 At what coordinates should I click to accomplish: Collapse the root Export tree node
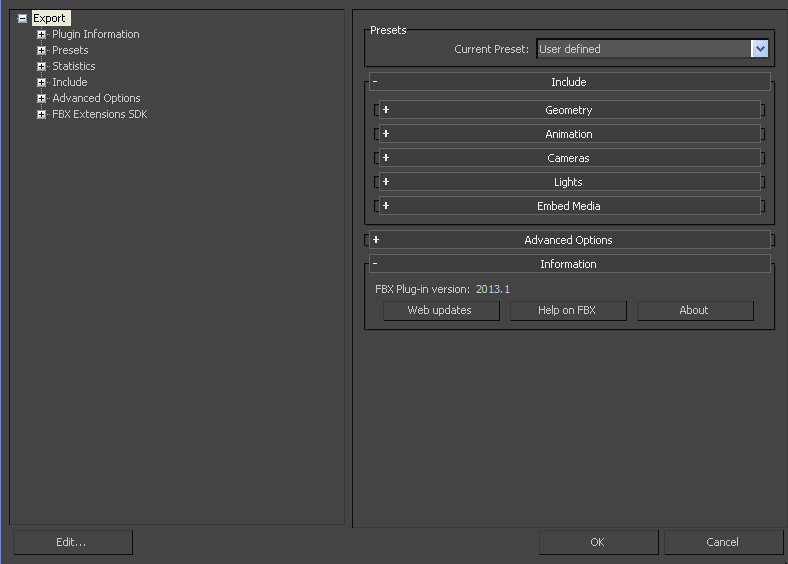coord(22,19)
